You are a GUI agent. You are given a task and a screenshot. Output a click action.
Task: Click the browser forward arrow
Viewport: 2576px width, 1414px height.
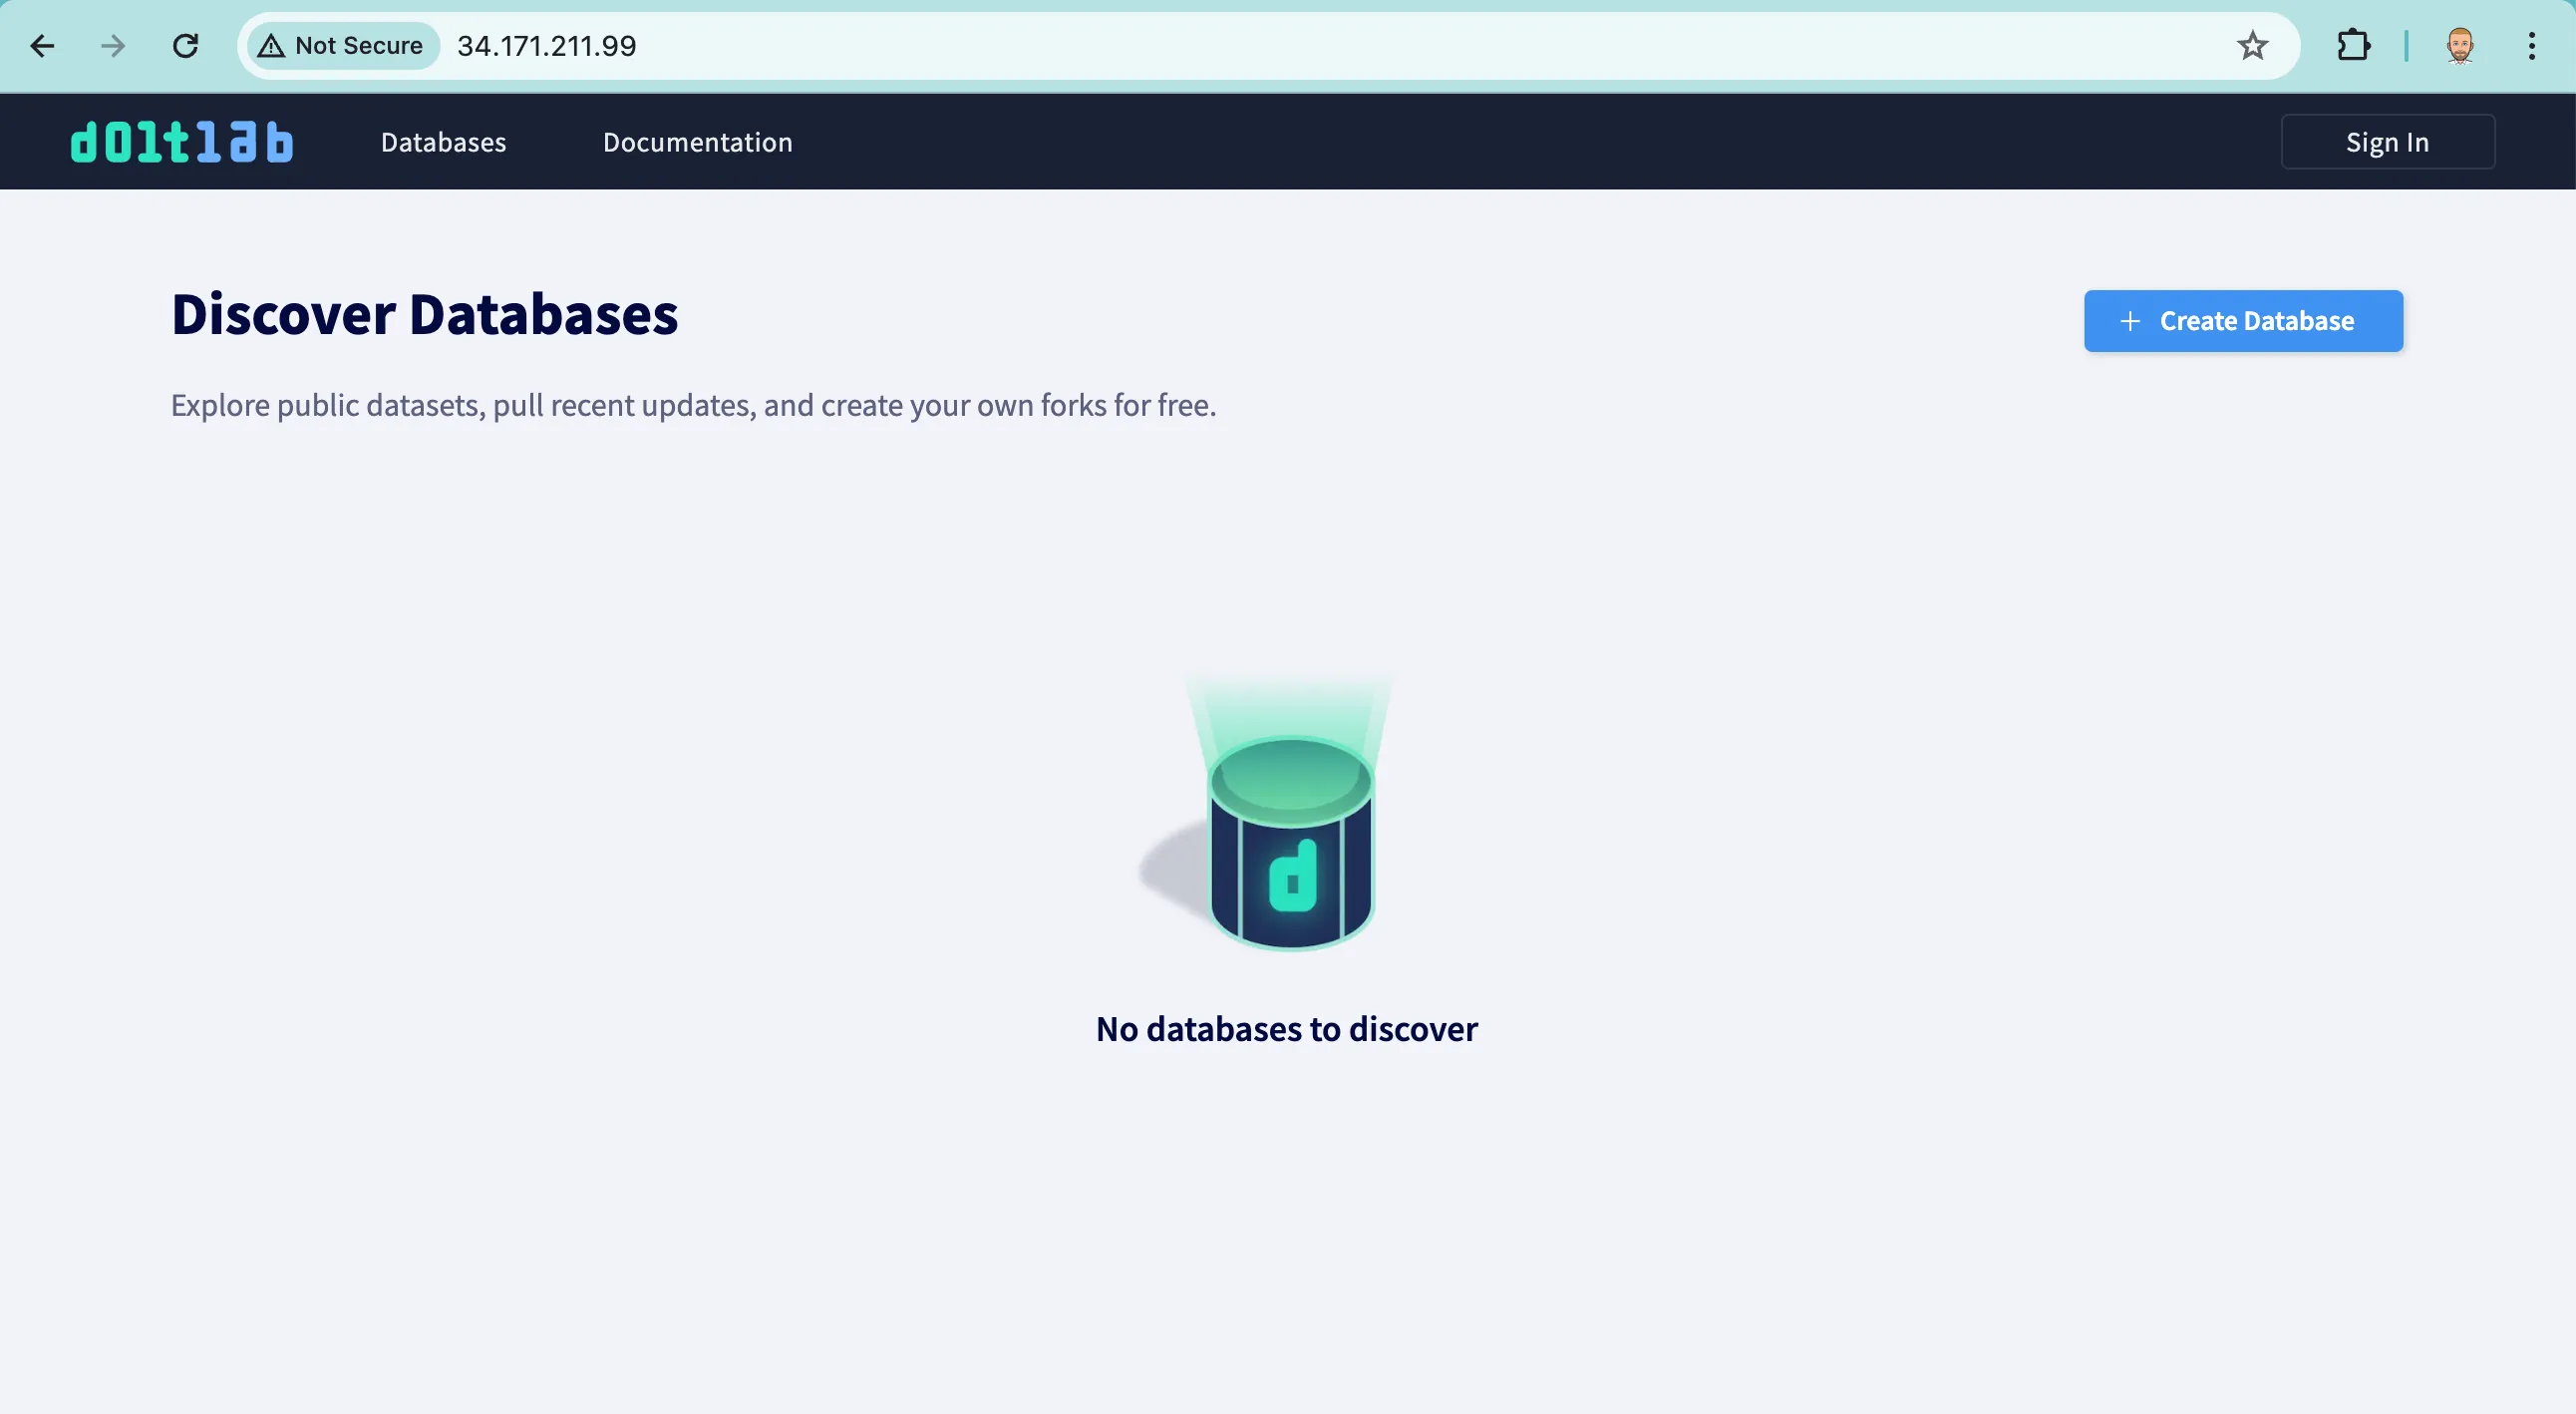tap(113, 46)
